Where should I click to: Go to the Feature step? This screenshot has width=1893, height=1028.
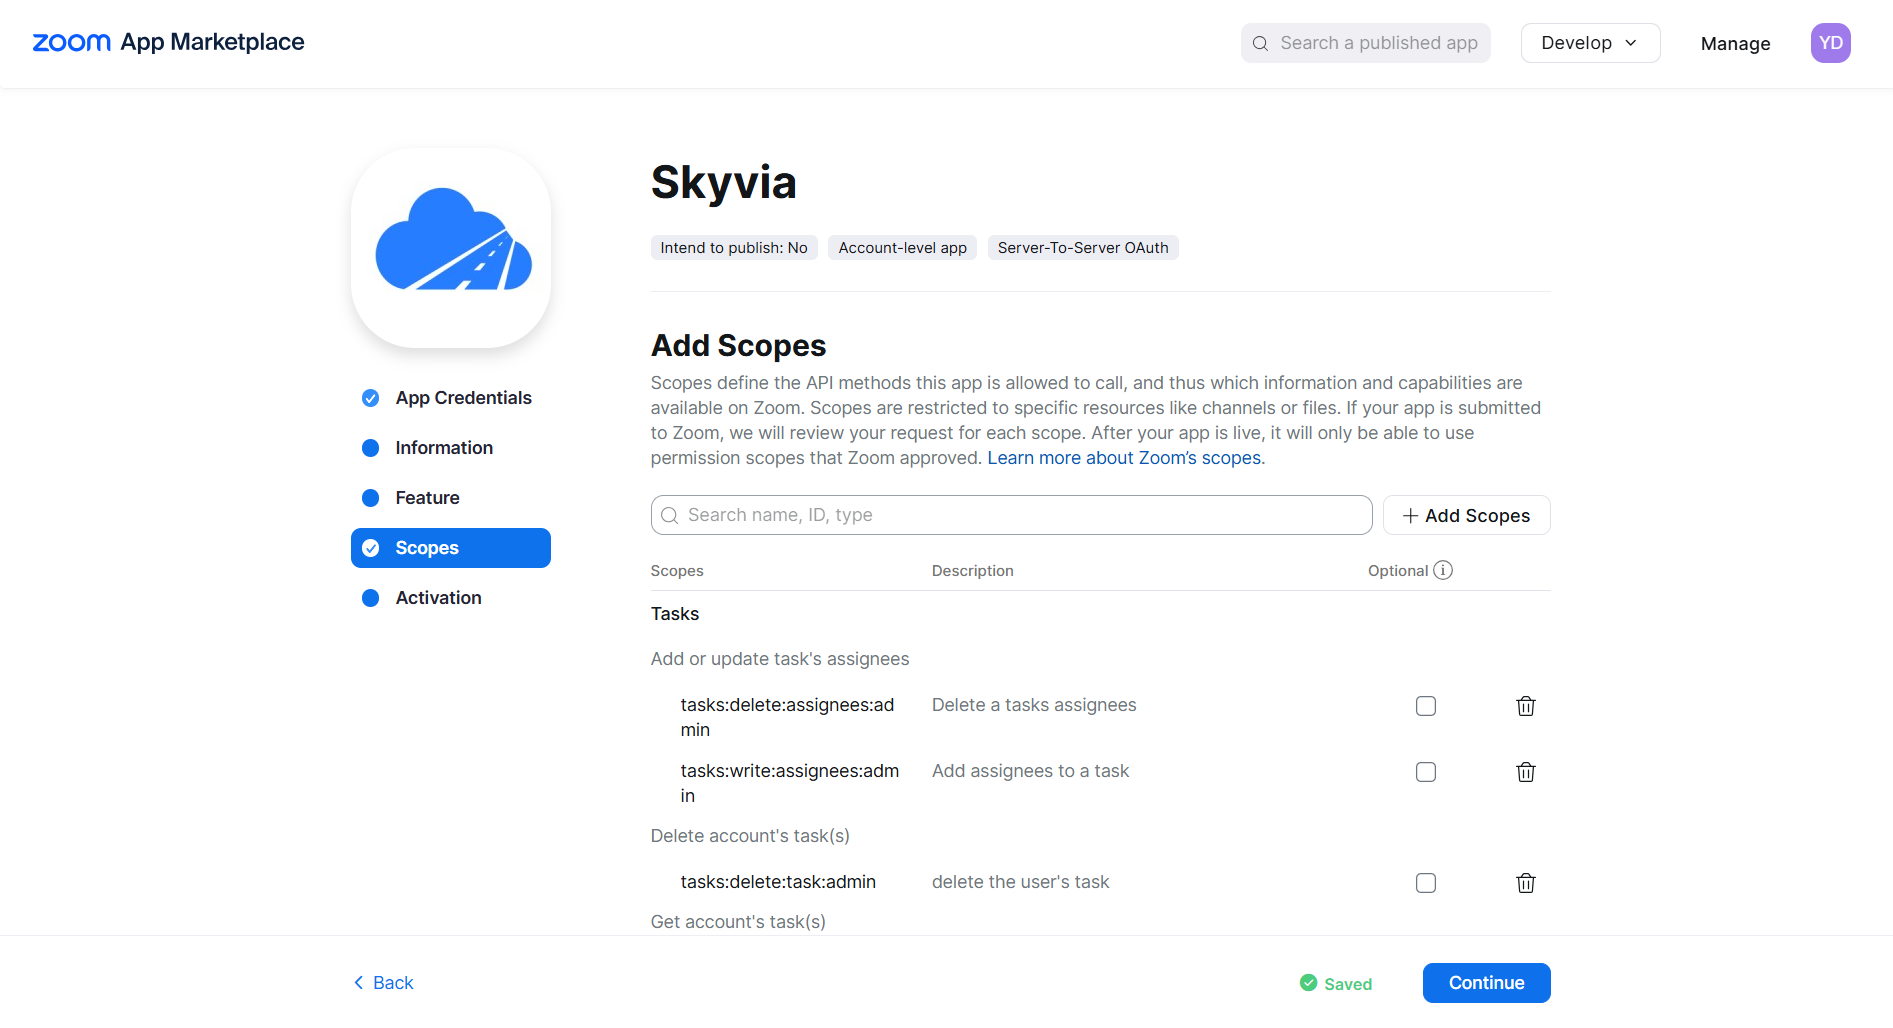[x=451, y=498]
